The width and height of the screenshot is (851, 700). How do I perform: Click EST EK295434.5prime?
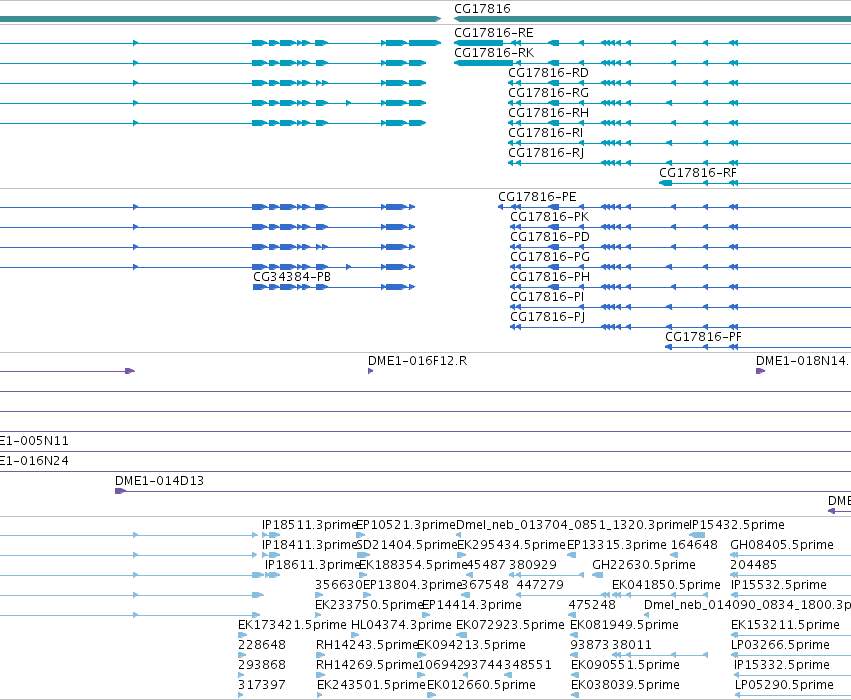[511, 545]
